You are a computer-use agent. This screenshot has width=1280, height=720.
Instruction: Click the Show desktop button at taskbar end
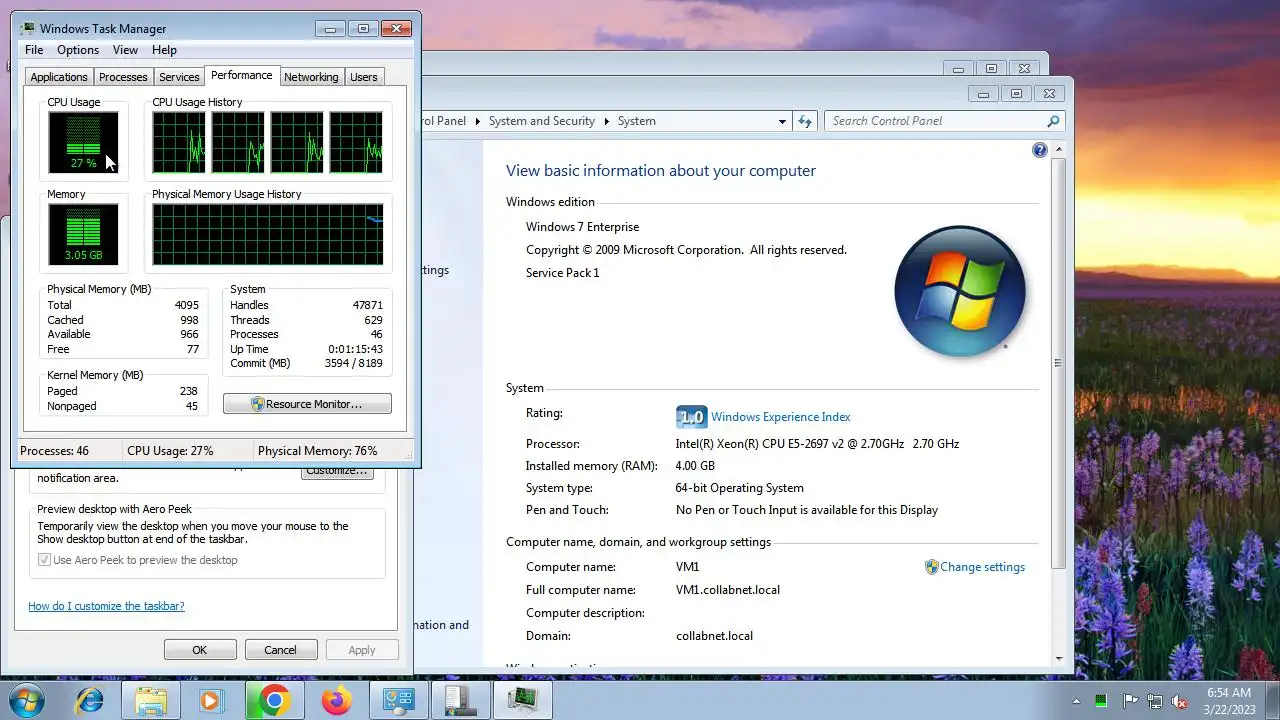click(x=1272, y=700)
